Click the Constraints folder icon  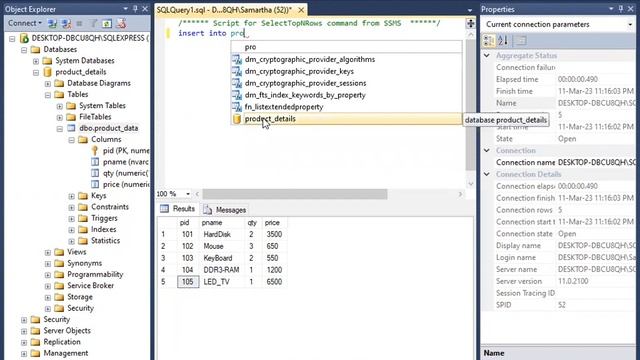83,207
